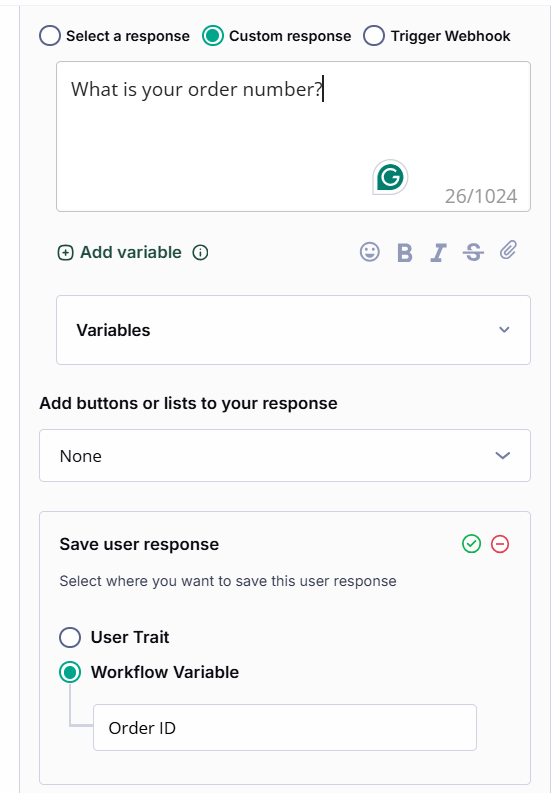This screenshot has height=793, width=551.
Task: Click the Add buttons or lists heading
Action: [188, 403]
